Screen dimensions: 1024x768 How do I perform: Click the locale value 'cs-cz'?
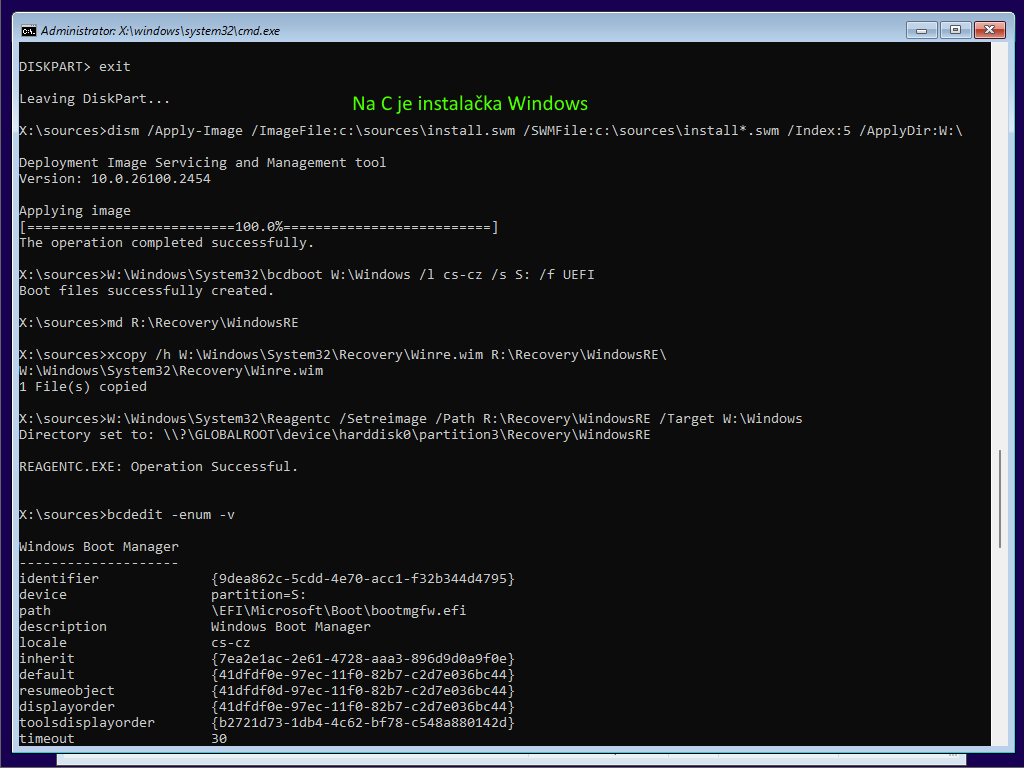(x=231, y=643)
